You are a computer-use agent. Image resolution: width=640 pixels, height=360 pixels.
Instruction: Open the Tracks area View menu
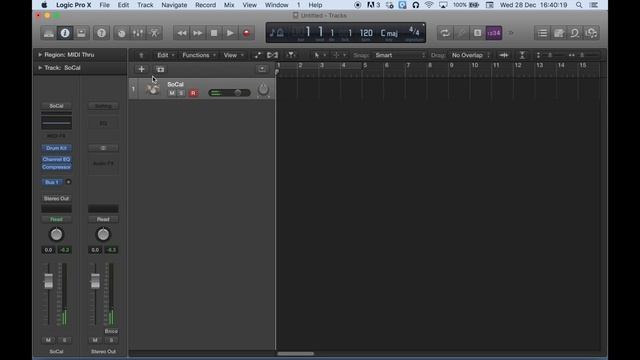(x=233, y=55)
